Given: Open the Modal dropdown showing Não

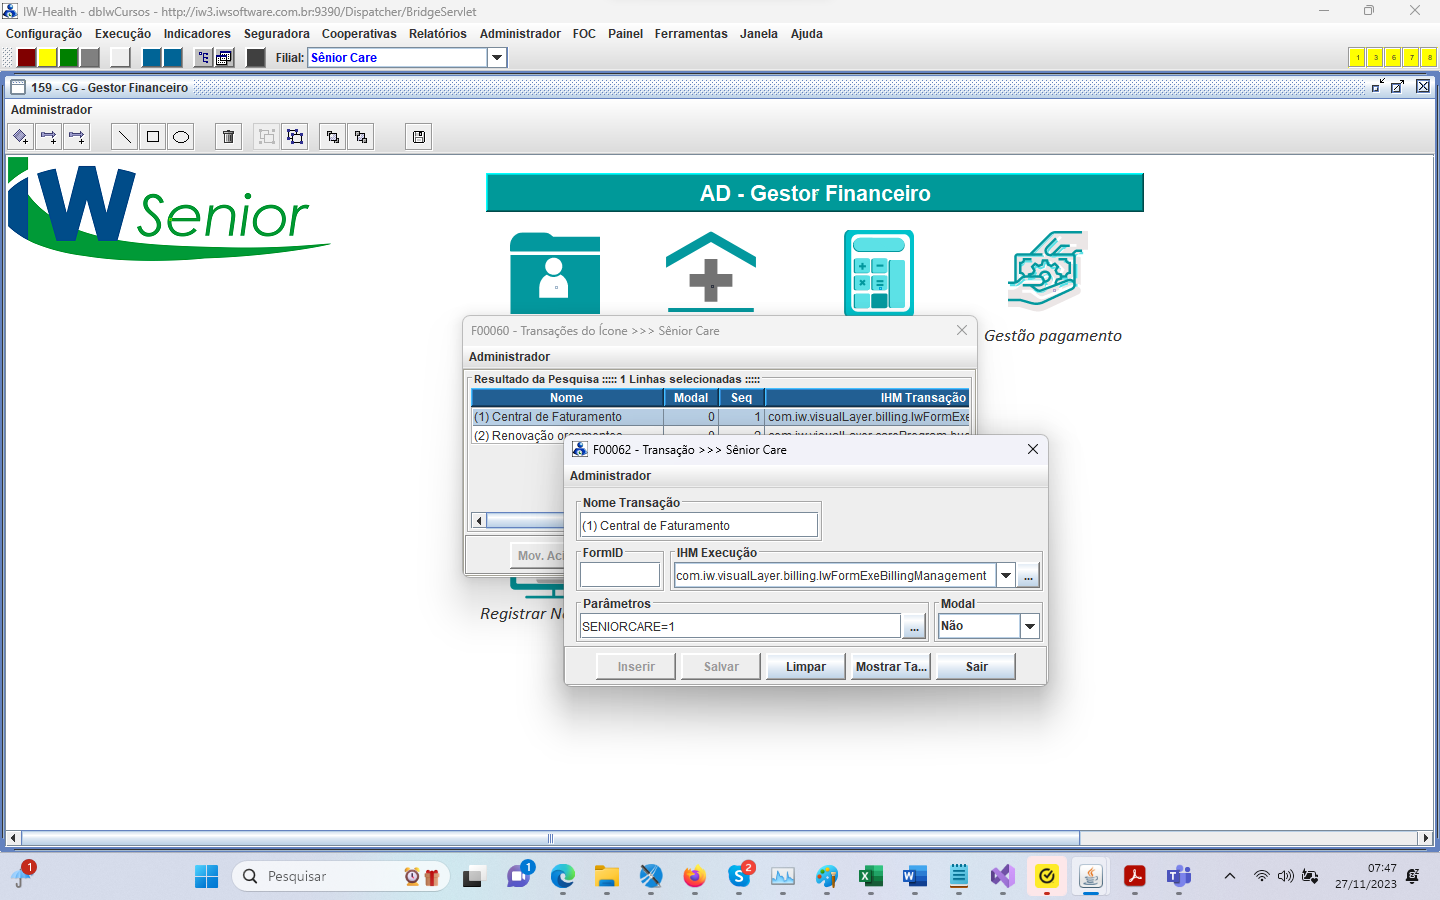Looking at the screenshot, I should coord(1030,625).
